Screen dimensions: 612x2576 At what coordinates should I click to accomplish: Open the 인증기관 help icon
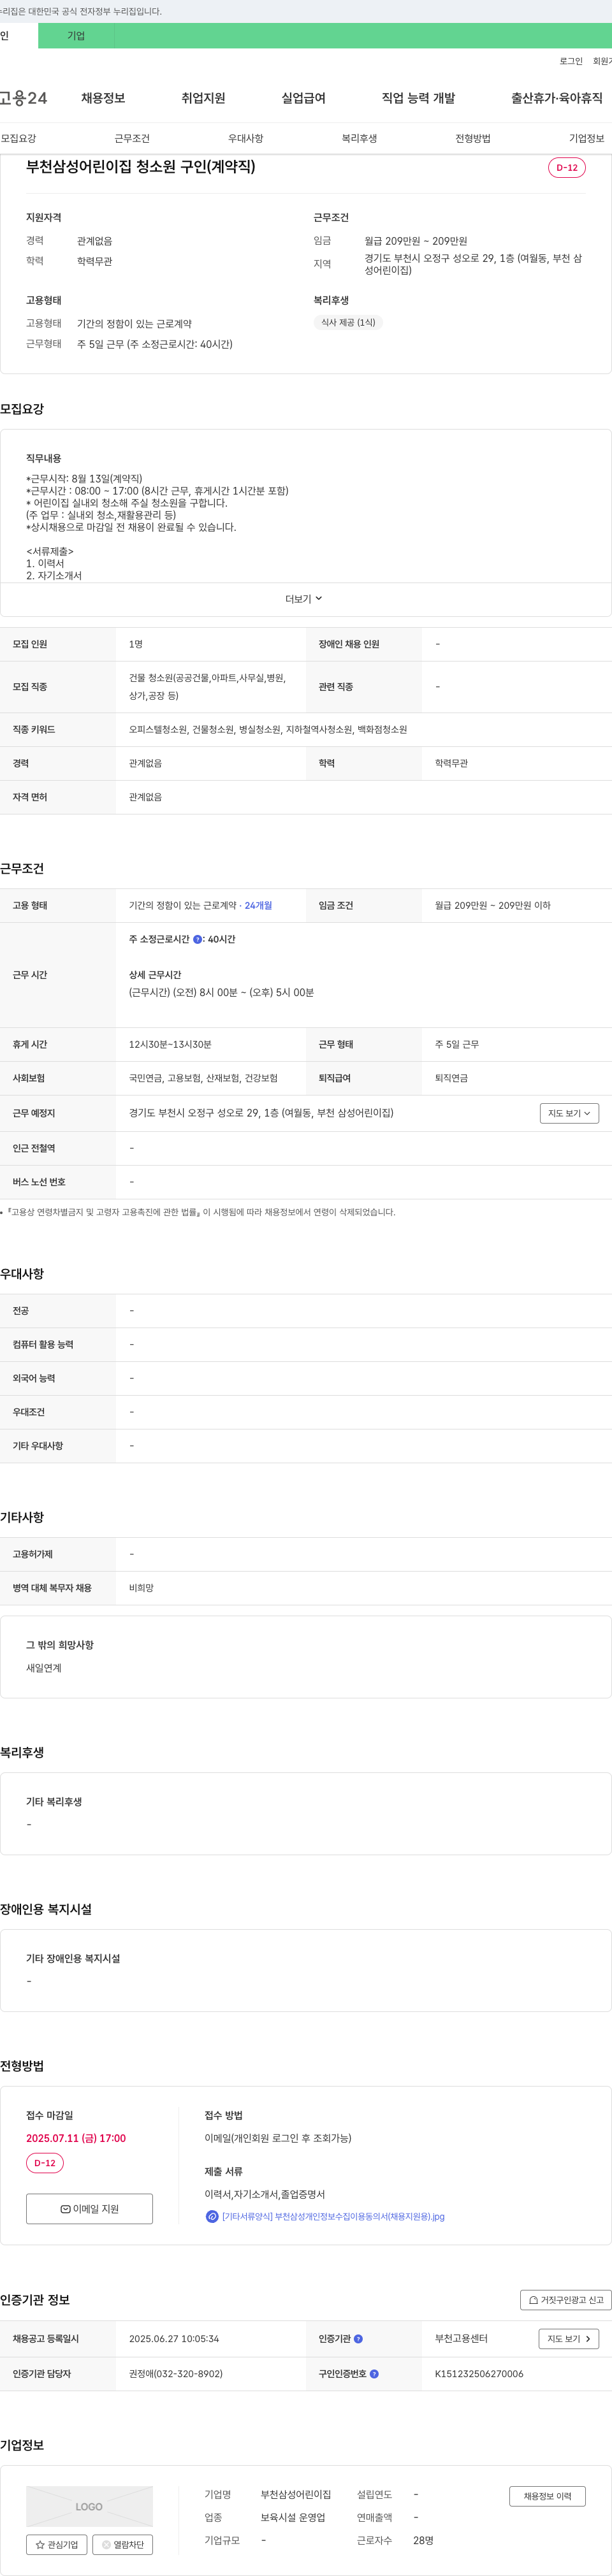358,2339
